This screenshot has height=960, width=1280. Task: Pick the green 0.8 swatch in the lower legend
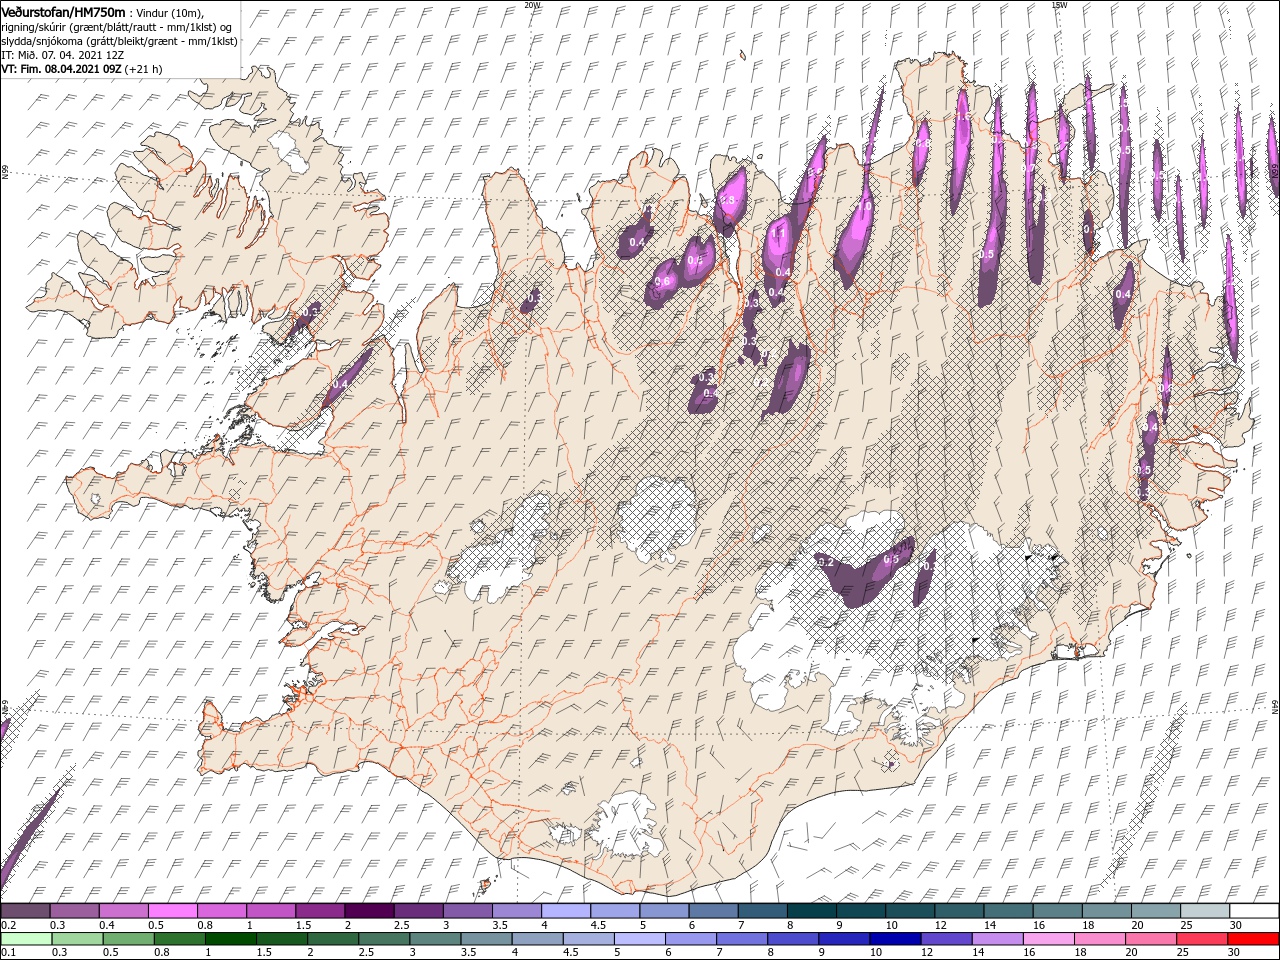179,939
